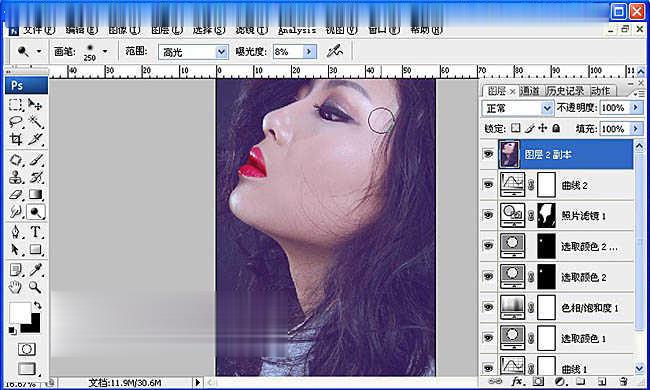Open the Layers panel options menu
Viewport: 650px width, 390px height.
coord(638,94)
